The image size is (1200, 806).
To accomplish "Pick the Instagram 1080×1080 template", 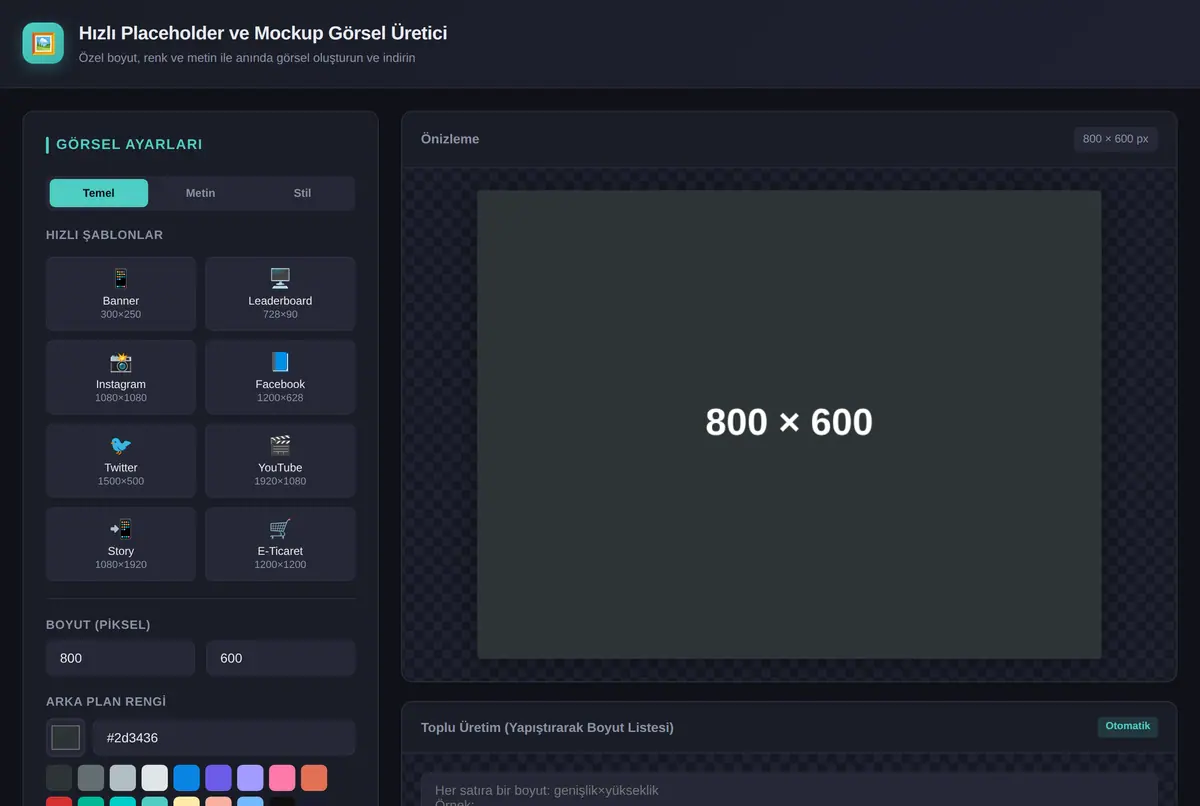I will pyautogui.click(x=121, y=377).
